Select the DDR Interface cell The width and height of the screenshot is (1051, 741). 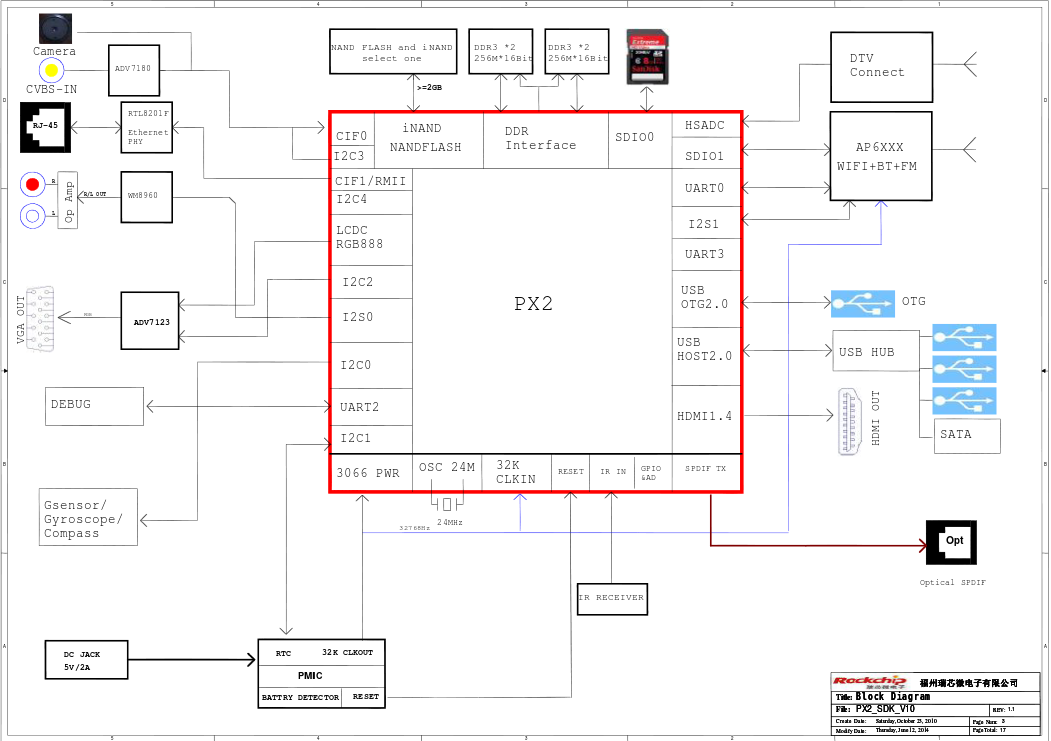coord(546,139)
